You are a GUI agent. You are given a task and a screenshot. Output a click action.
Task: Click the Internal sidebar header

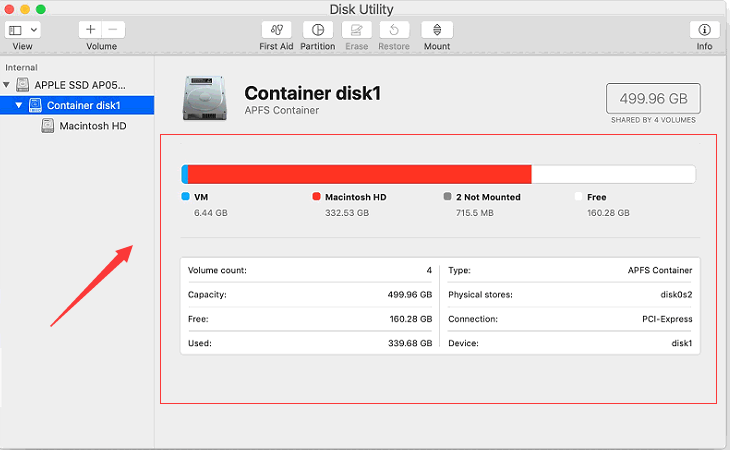(21, 67)
